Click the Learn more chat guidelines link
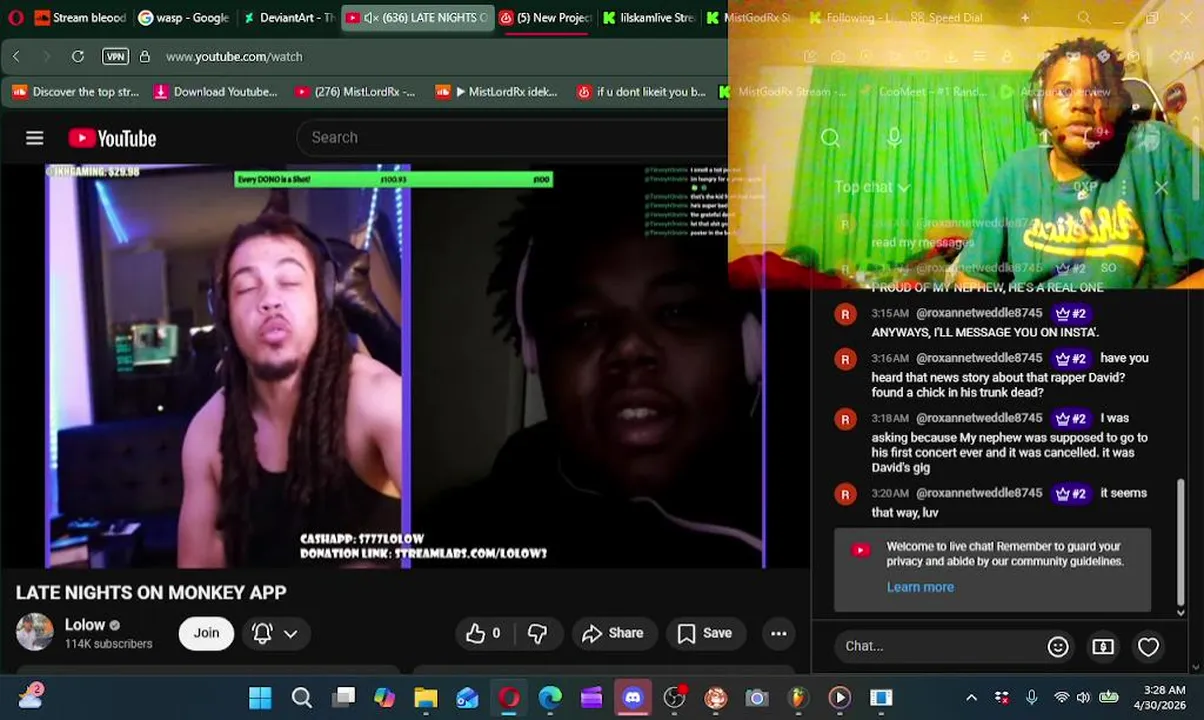This screenshot has height=720, width=1204. (920, 587)
